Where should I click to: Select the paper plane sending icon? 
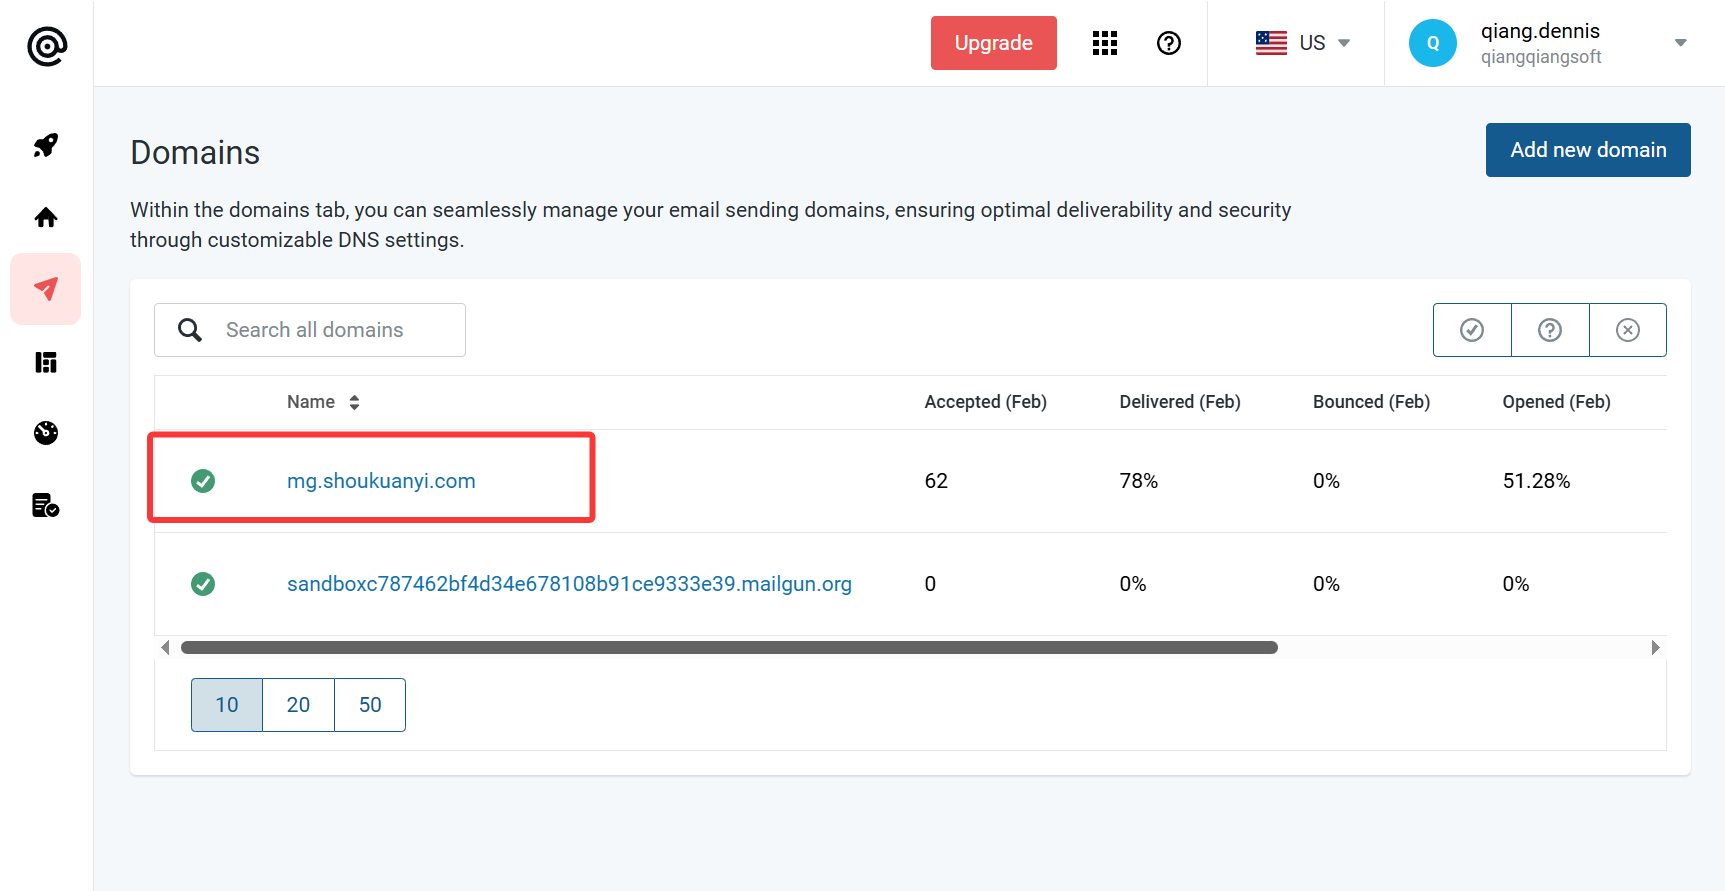click(x=46, y=289)
